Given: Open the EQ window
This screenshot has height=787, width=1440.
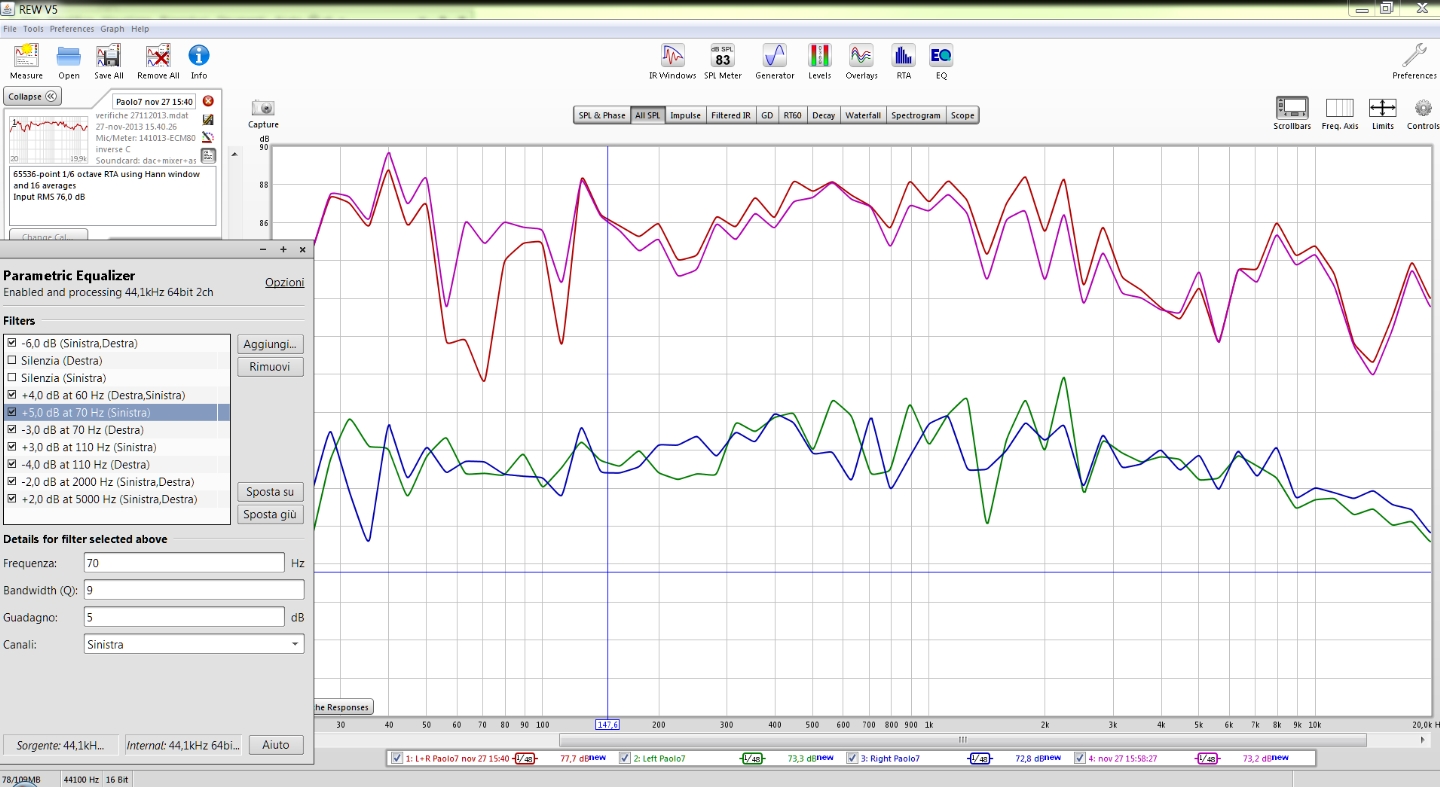Looking at the screenshot, I should pyautogui.click(x=940, y=55).
